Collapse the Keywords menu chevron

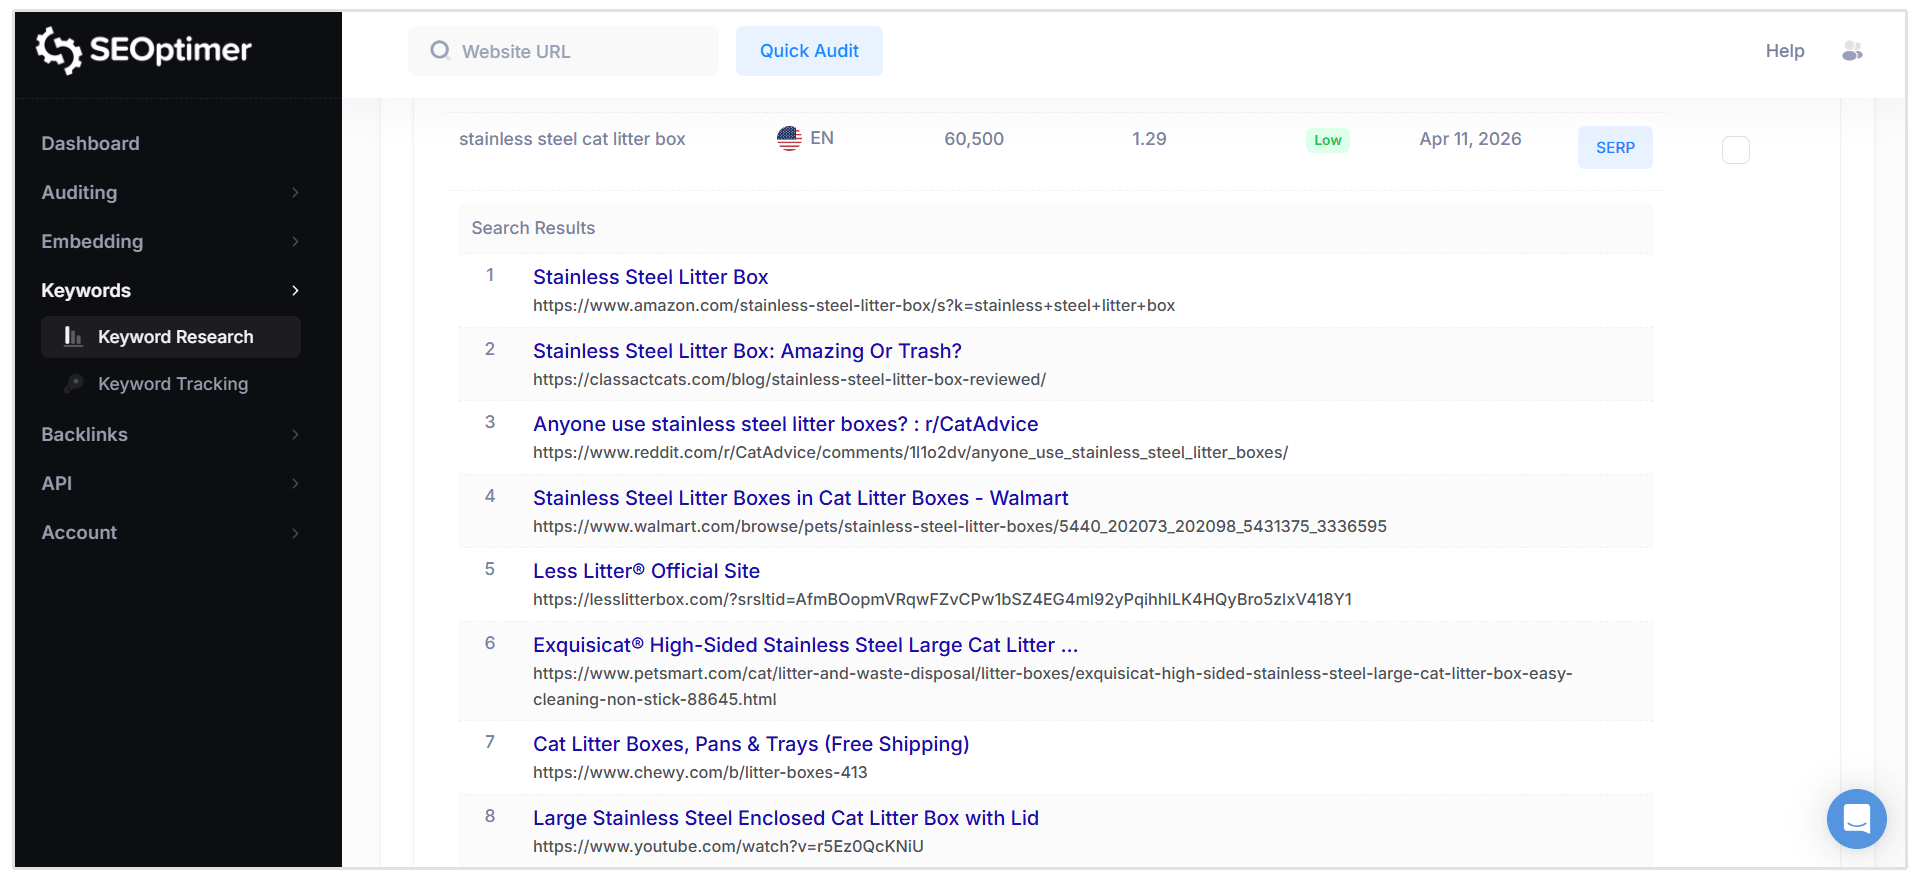pos(295,290)
